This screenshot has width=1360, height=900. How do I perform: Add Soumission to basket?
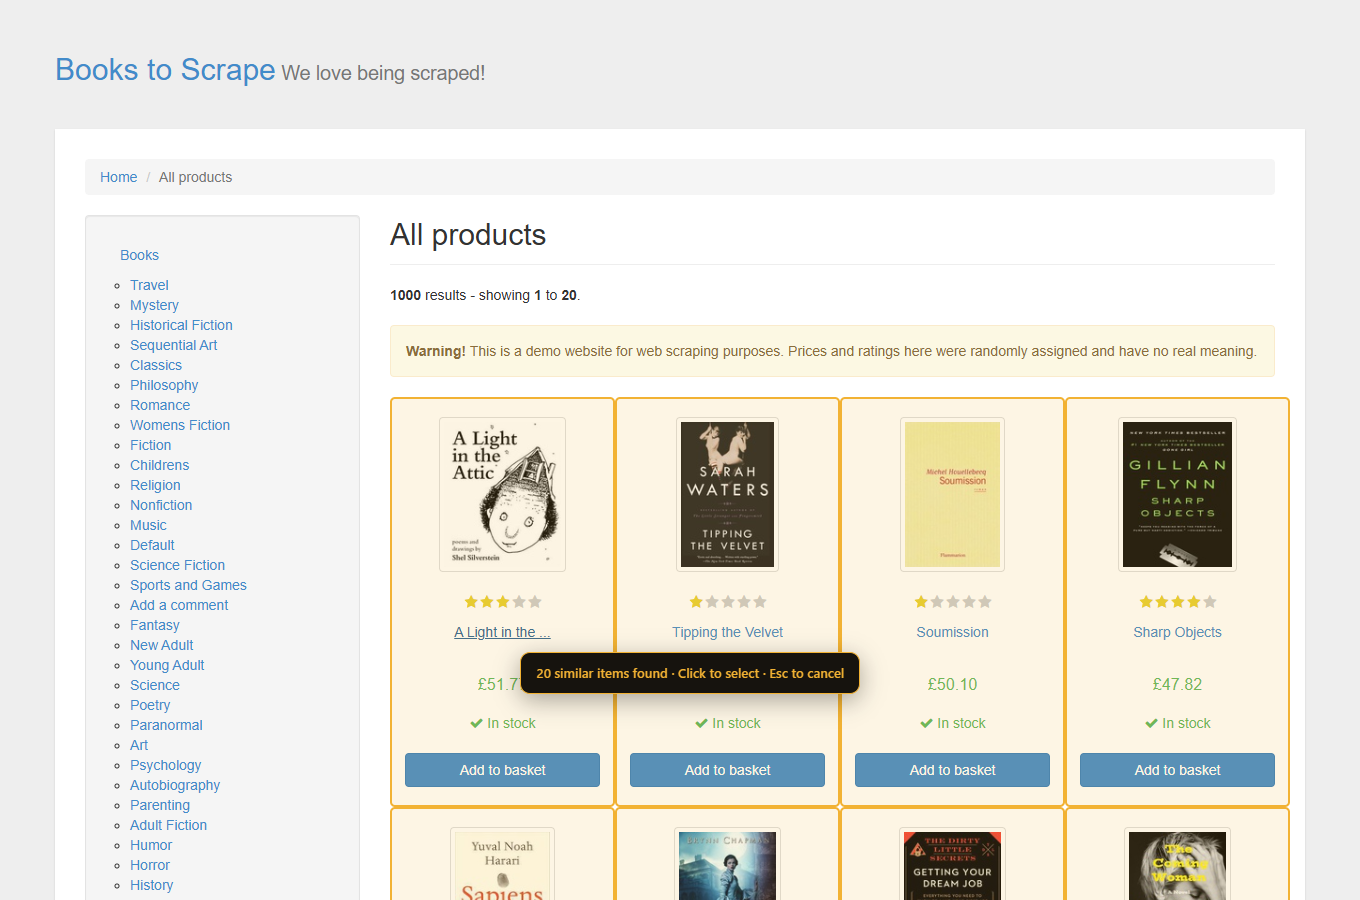point(952,770)
